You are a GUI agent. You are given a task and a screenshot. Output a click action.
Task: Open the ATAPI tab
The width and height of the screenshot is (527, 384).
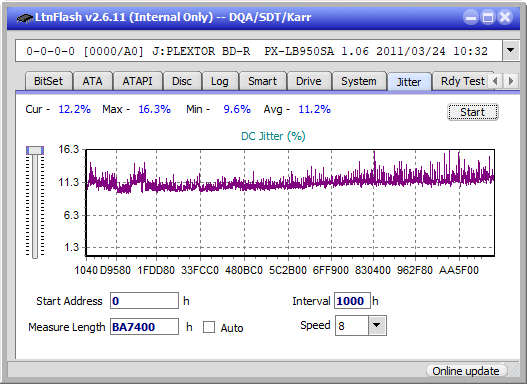[137, 81]
